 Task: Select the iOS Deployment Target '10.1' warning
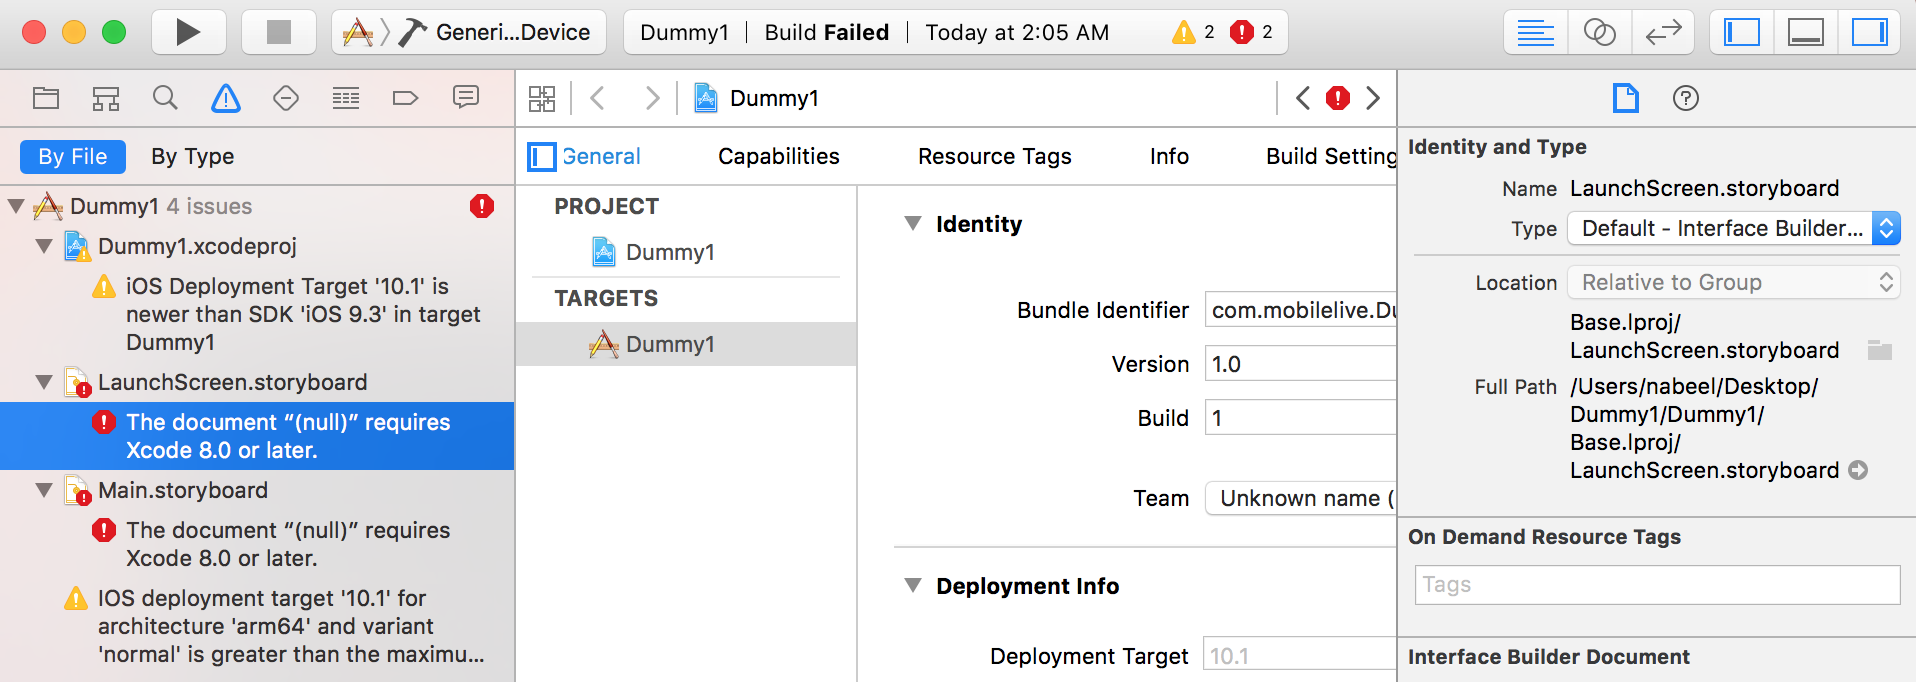coord(257,314)
